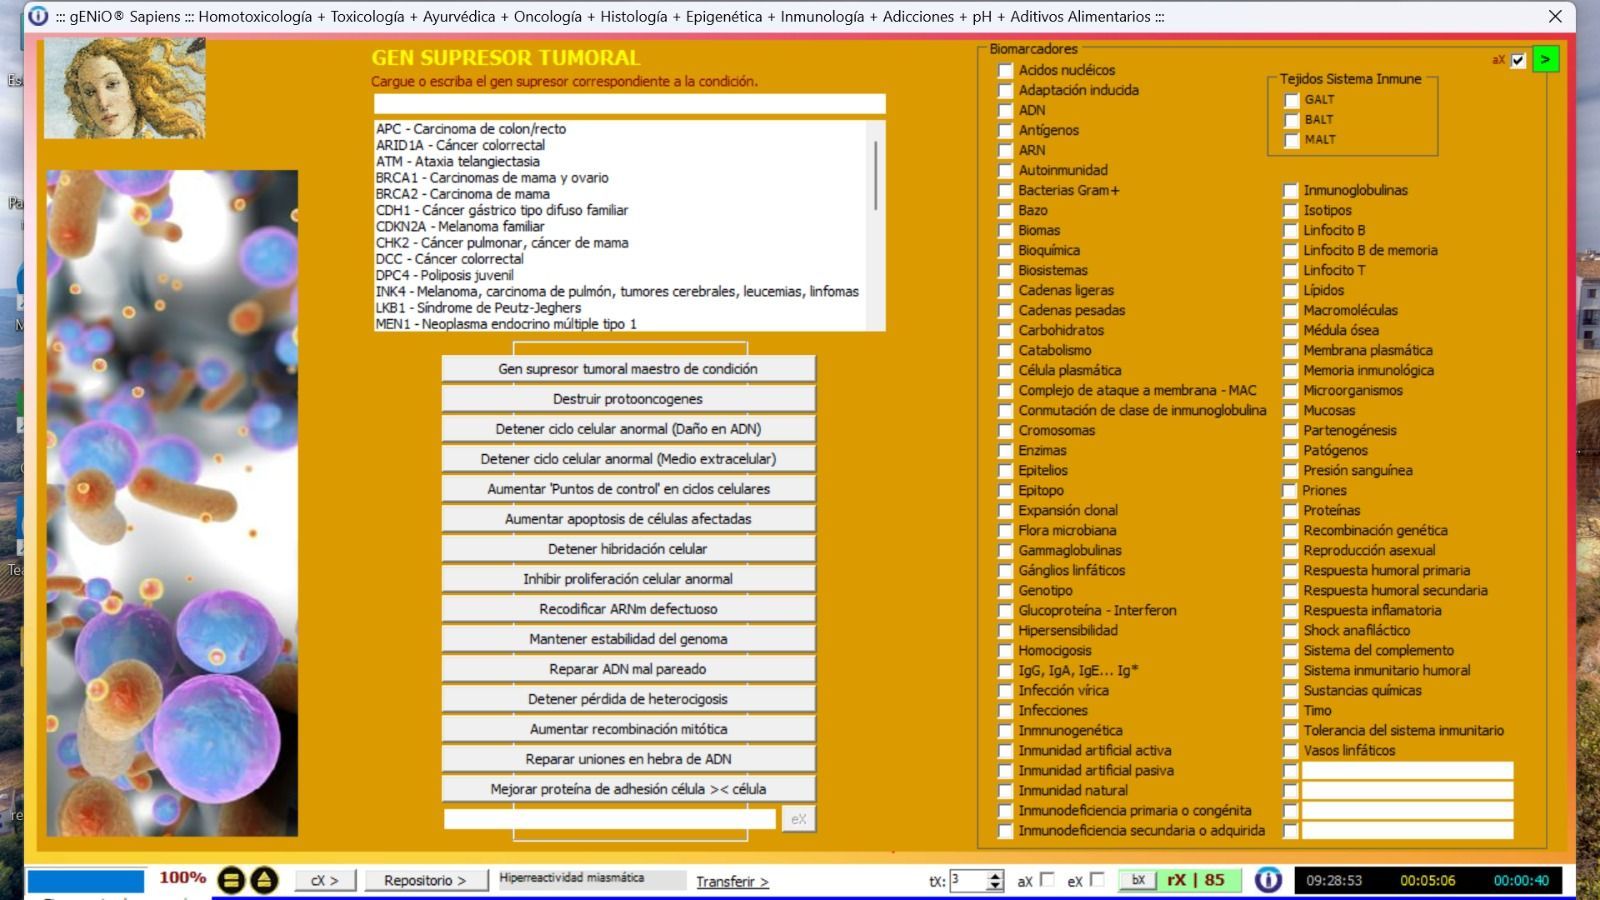Click the black round eject icon

(264, 880)
